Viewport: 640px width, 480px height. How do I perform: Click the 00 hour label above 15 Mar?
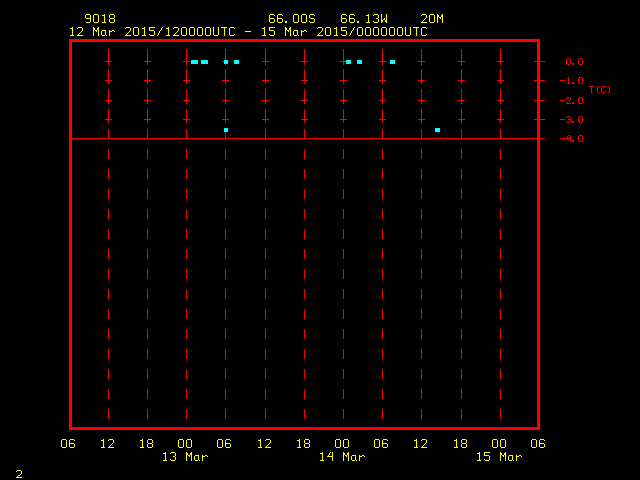point(499,444)
